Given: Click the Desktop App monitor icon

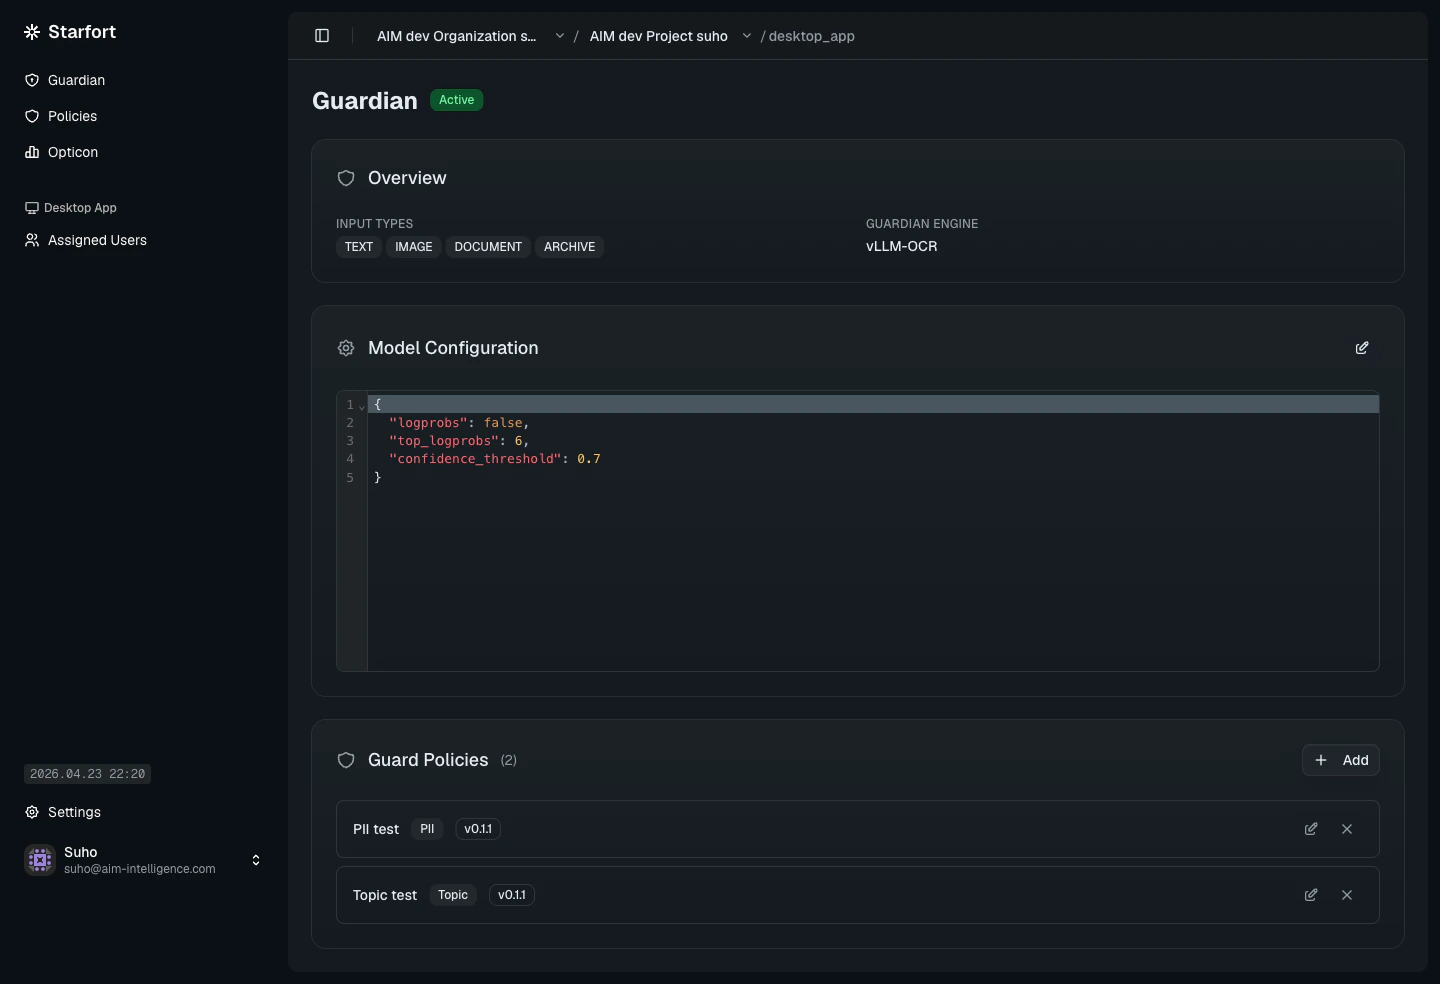Looking at the screenshot, I should [x=31, y=207].
